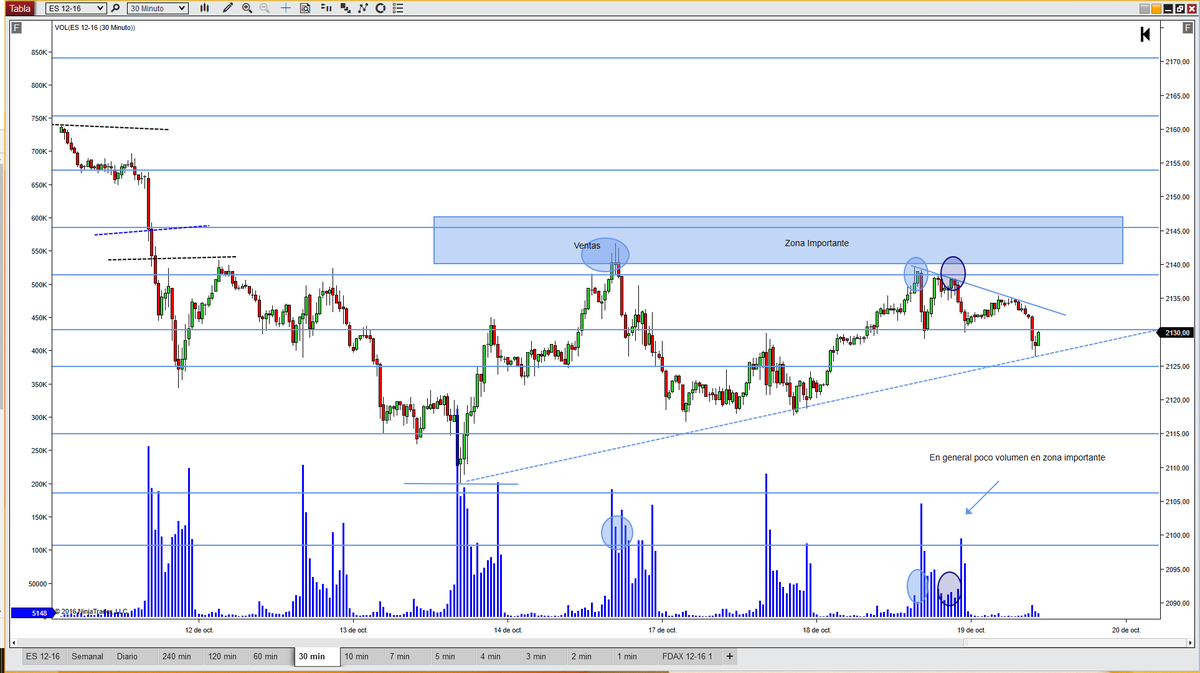Click the zoom in magnifier icon
The image size is (1200, 673).
click(247, 8)
